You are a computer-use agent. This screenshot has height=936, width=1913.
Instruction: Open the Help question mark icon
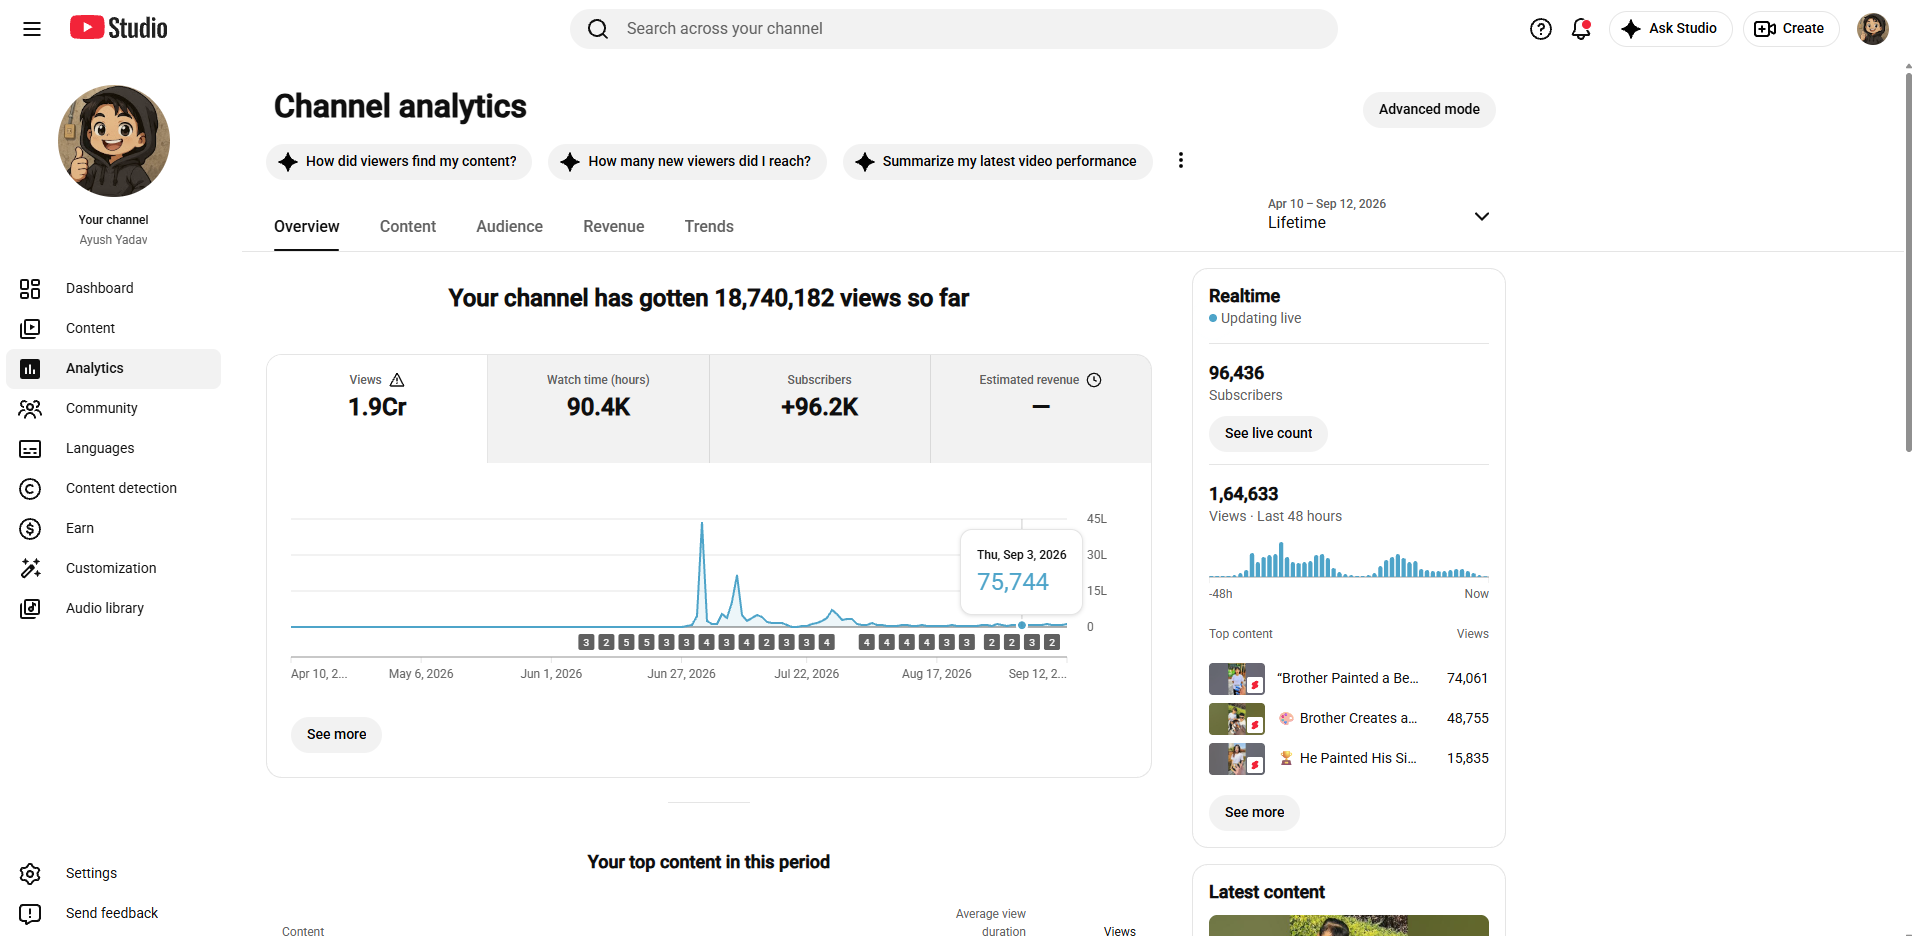[1541, 29]
